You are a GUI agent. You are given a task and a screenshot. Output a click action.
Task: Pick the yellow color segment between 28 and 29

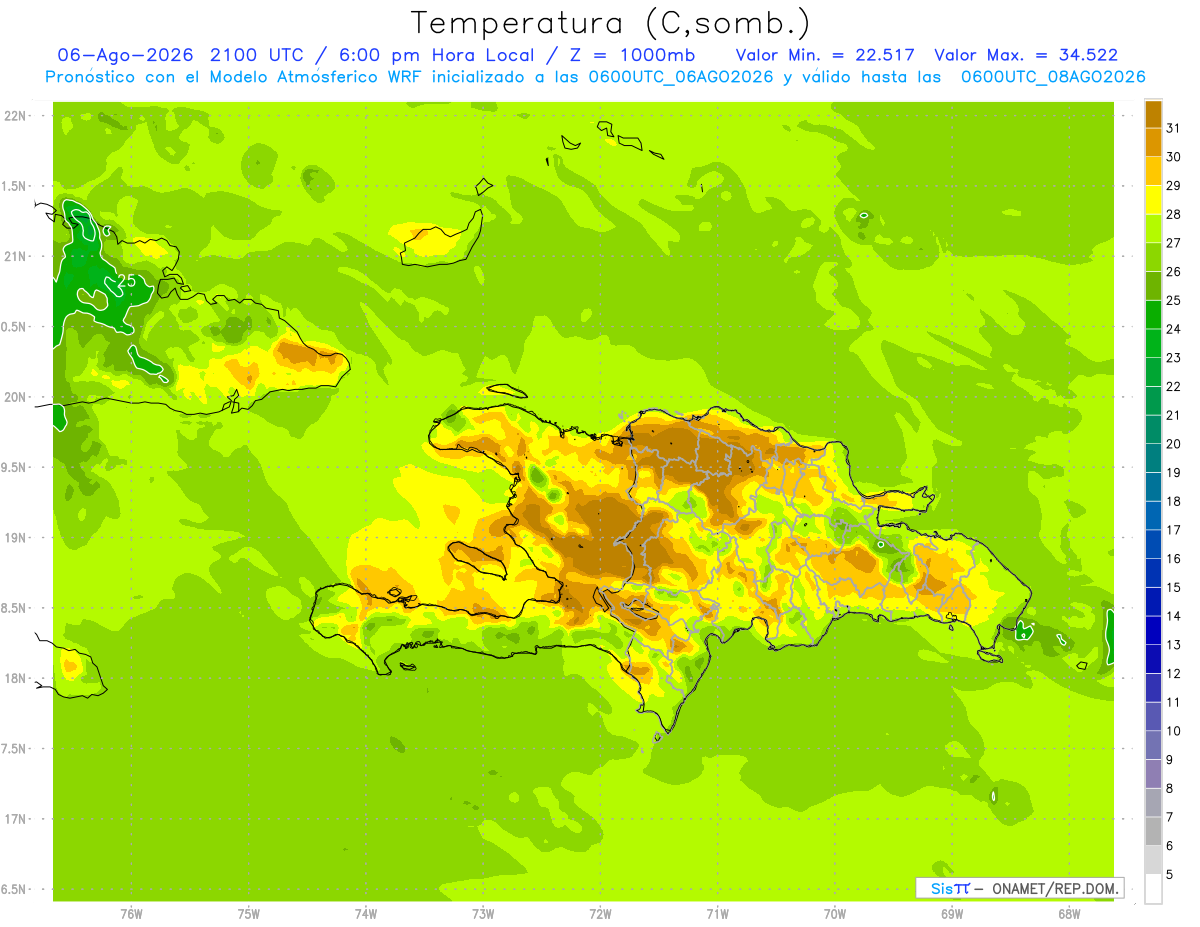1153,200
